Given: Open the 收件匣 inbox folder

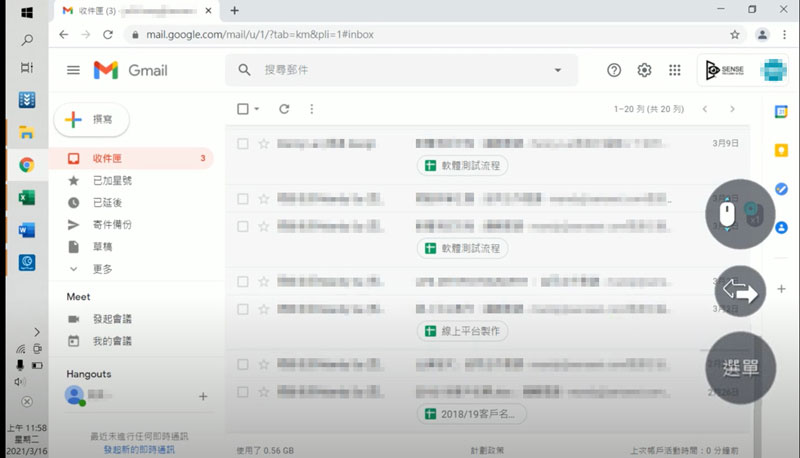Looking at the screenshot, I should coord(132,158).
